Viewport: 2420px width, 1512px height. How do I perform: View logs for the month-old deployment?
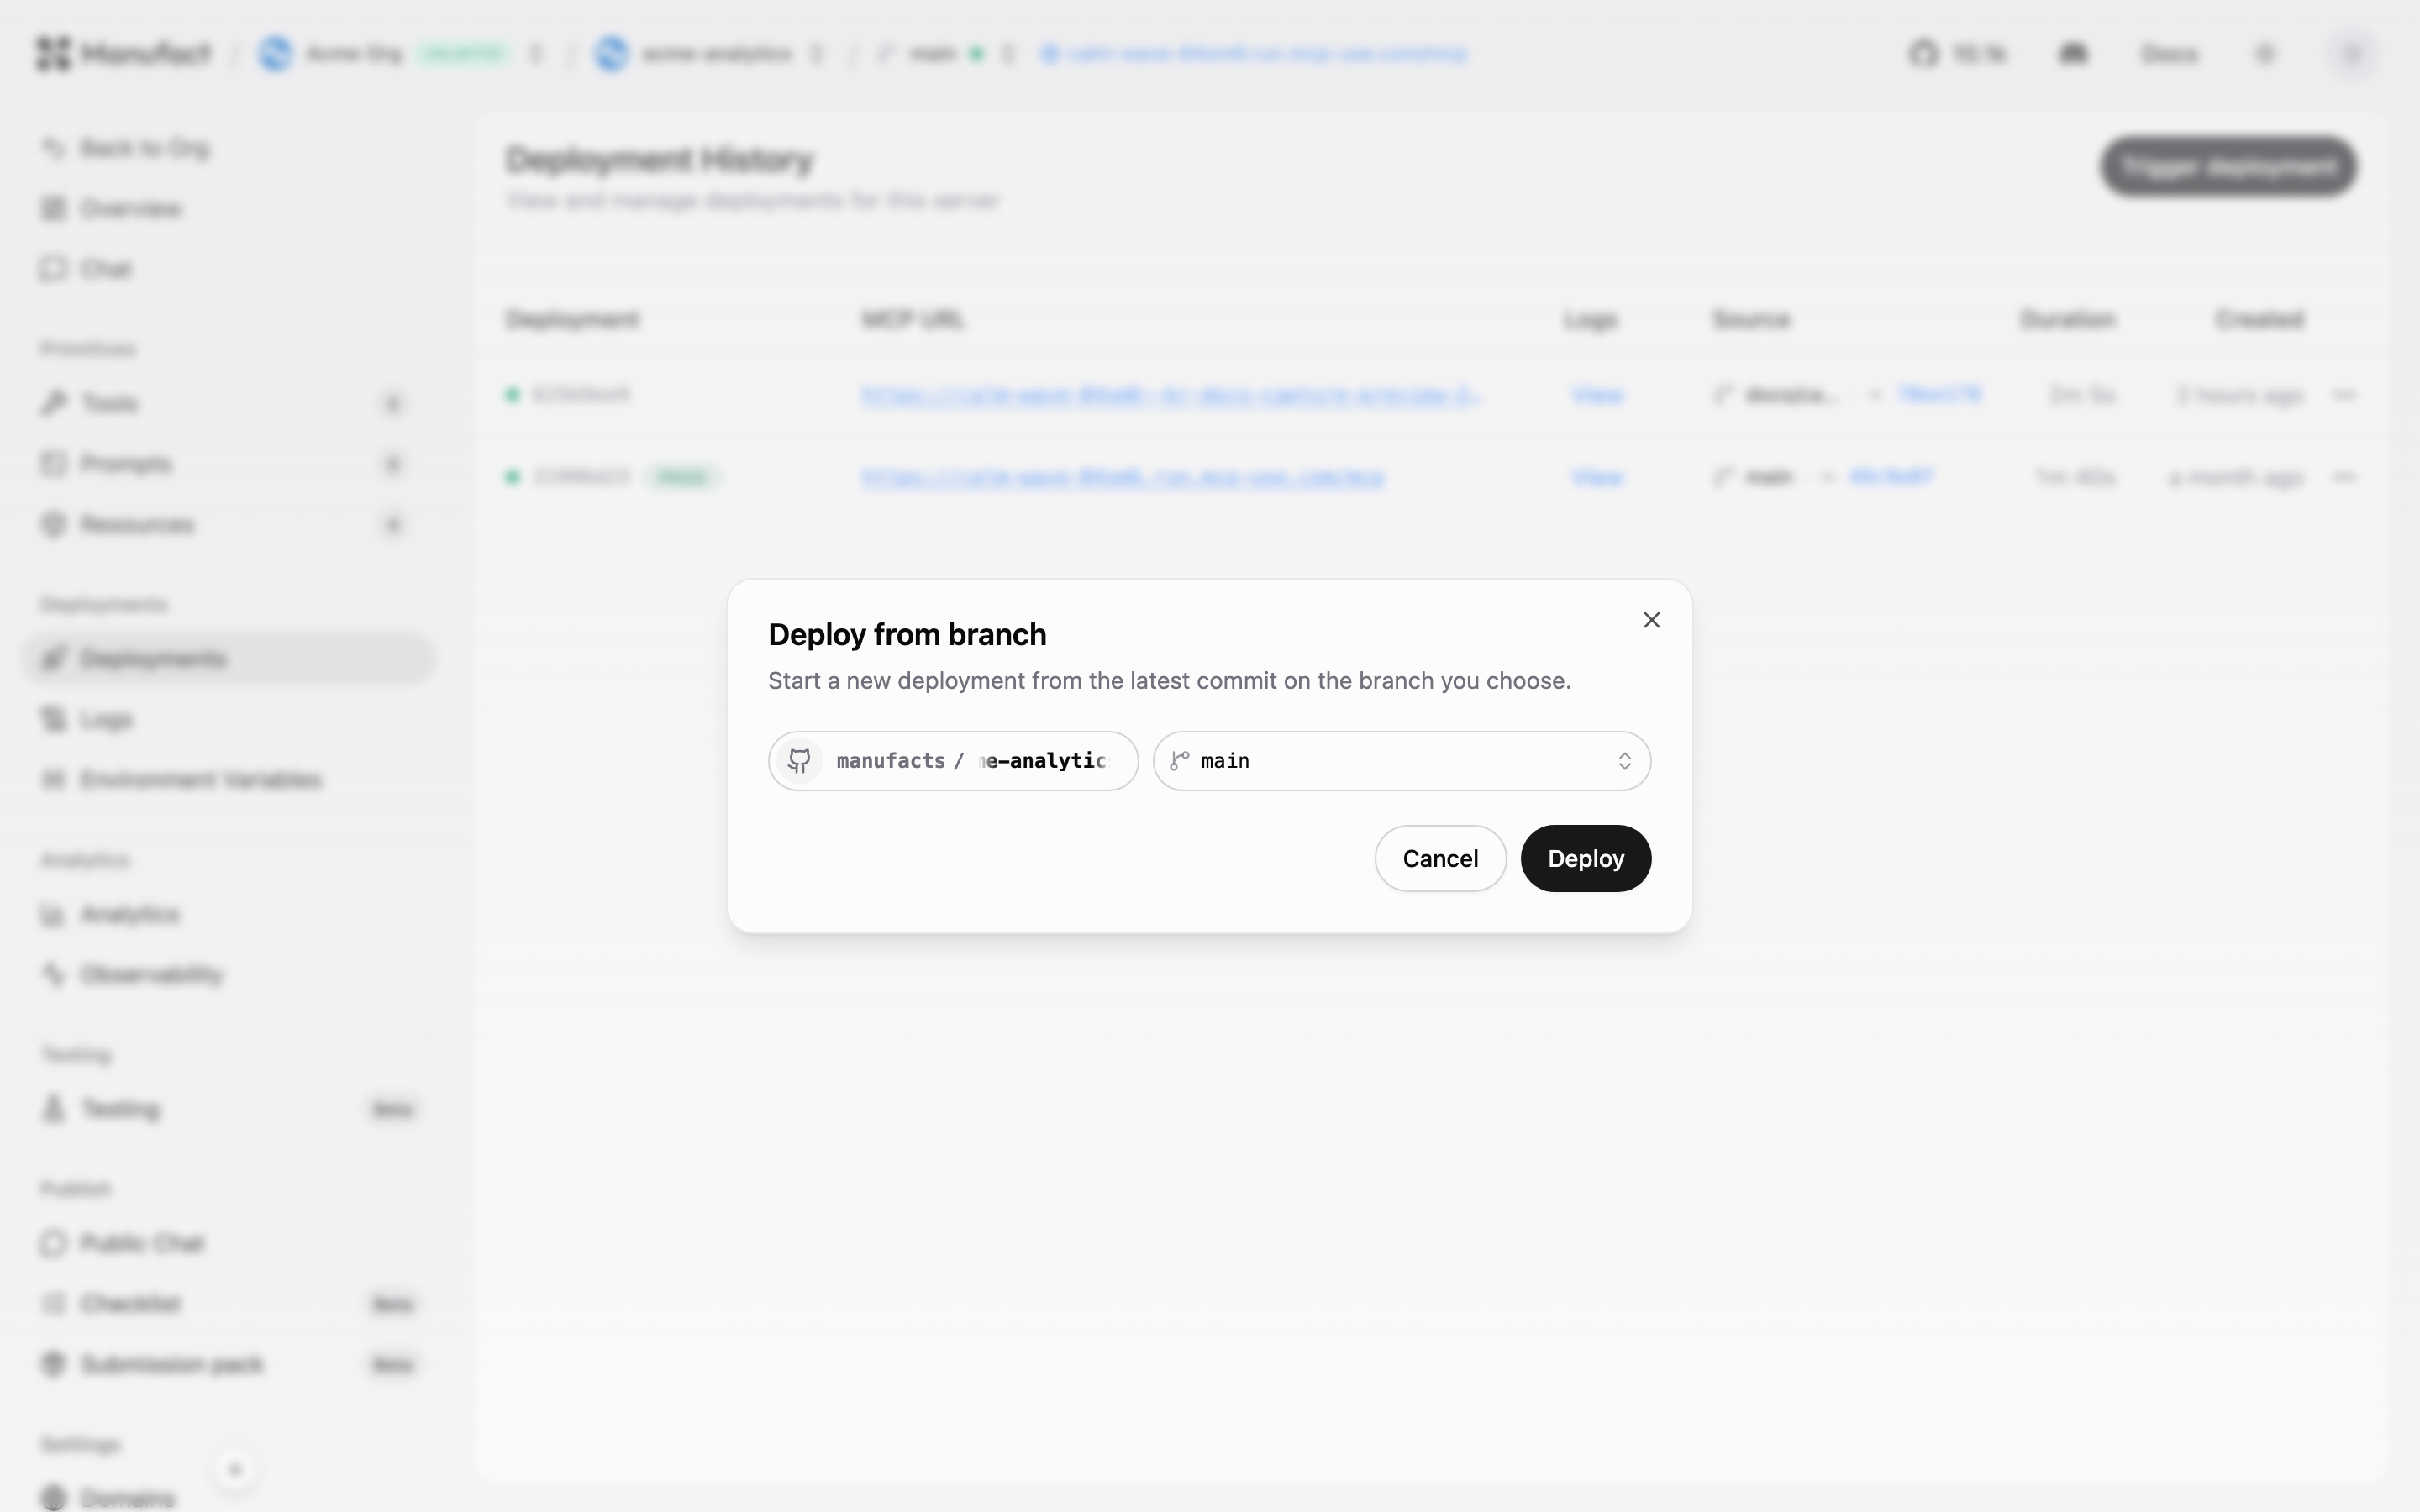pos(1597,477)
